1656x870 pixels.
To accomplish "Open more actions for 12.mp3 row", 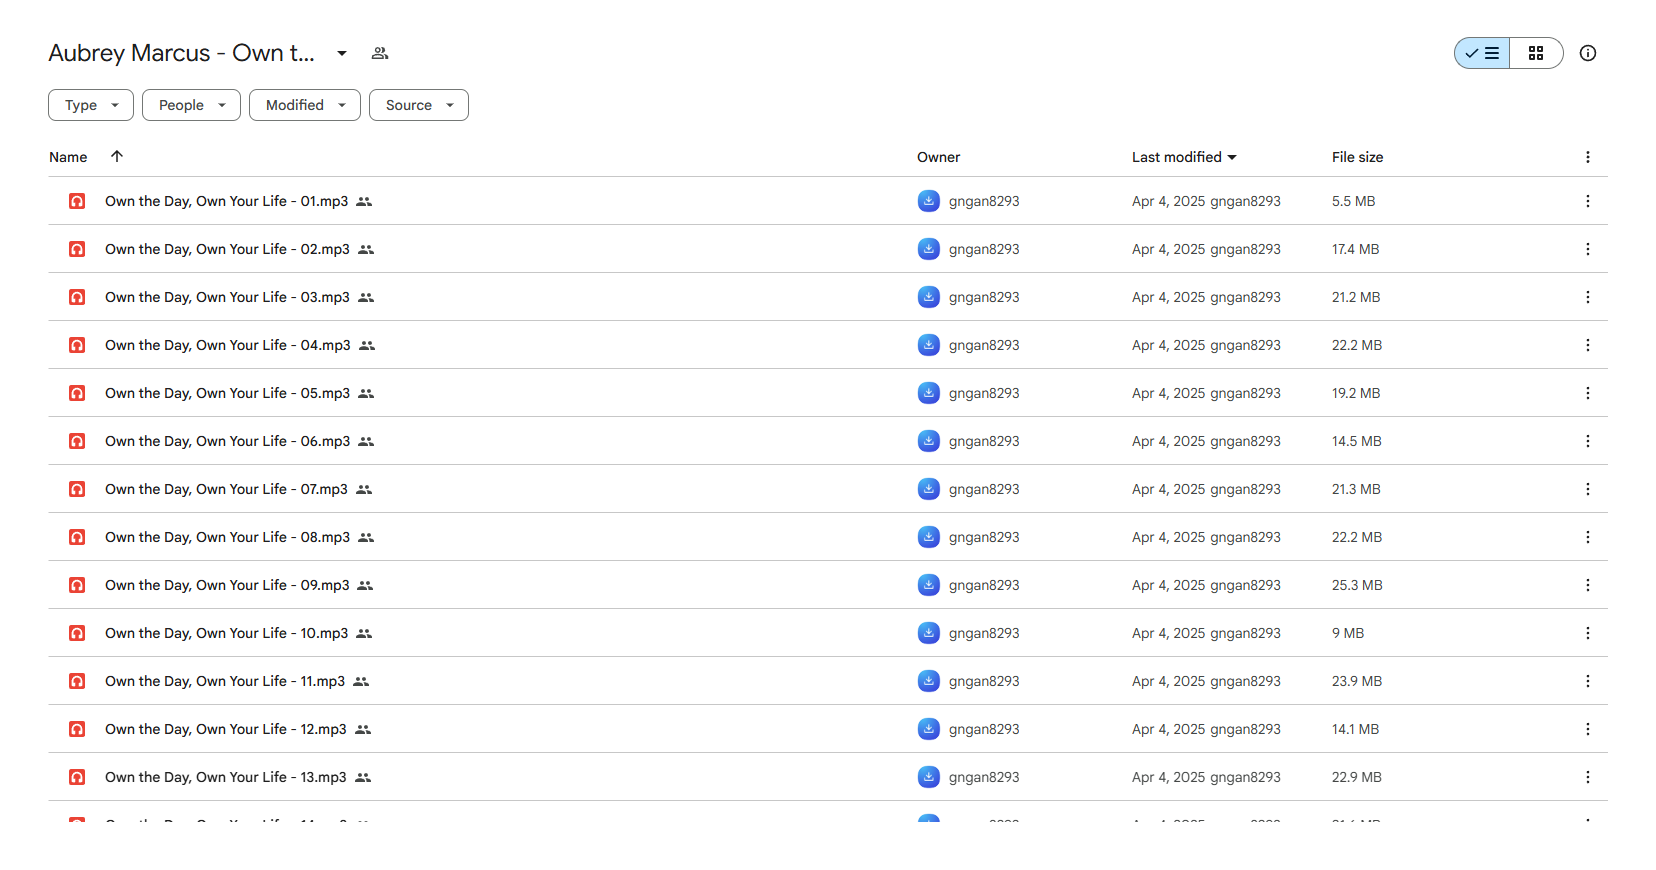I will pyautogui.click(x=1587, y=729).
